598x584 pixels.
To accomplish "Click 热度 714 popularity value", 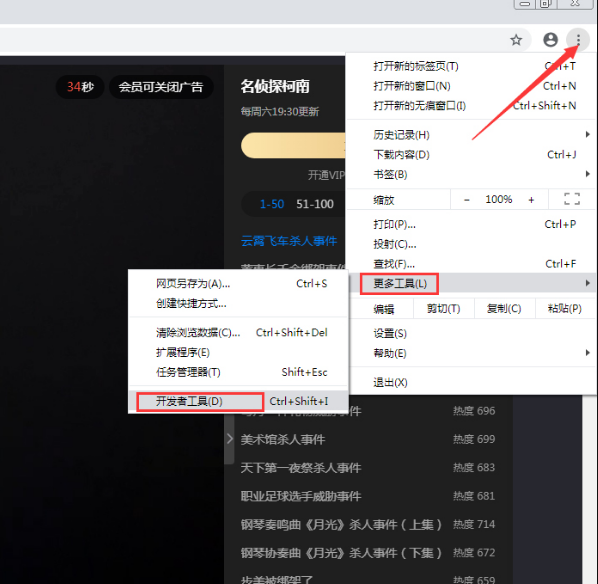I will click(x=474, y=524).
